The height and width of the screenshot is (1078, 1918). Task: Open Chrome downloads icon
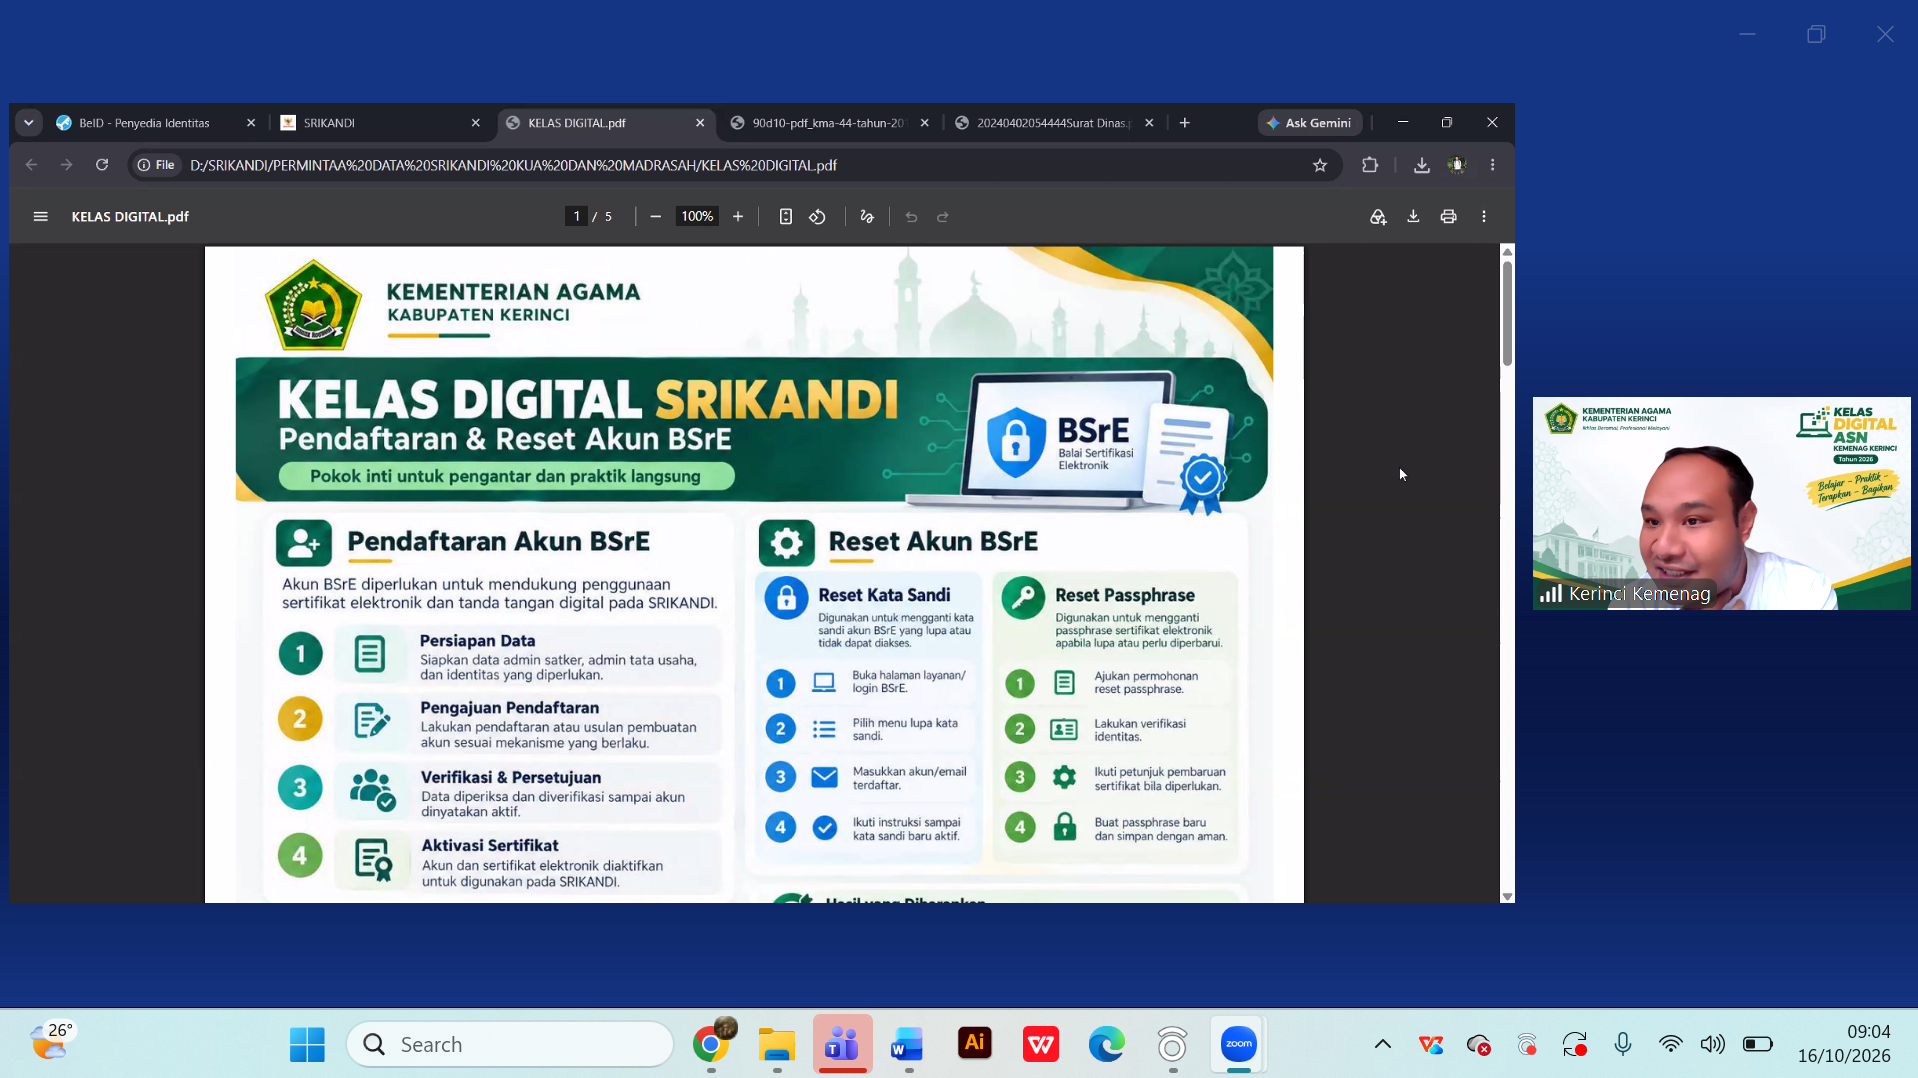pos(1421,165)
